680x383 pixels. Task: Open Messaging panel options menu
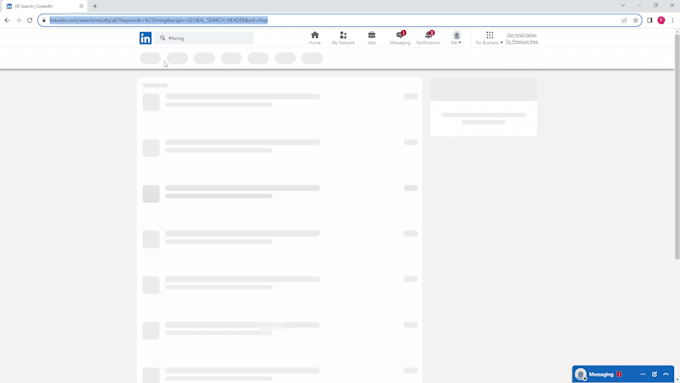point(643,374)
